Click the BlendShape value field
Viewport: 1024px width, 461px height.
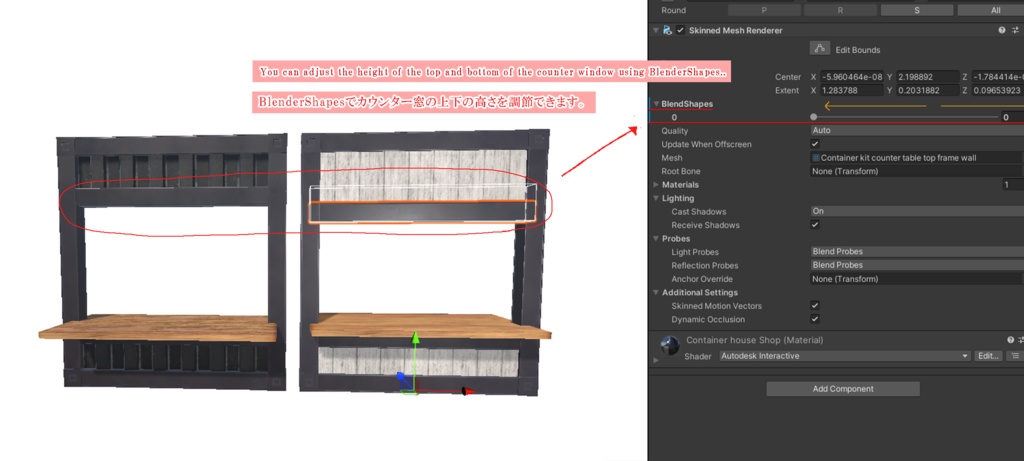1012,118
